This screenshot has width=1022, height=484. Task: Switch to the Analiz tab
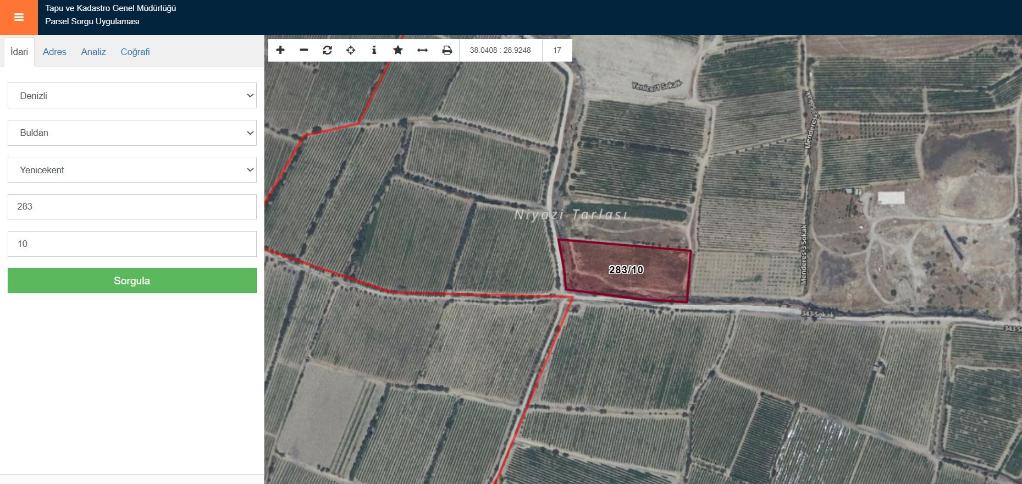pos(93,52)
